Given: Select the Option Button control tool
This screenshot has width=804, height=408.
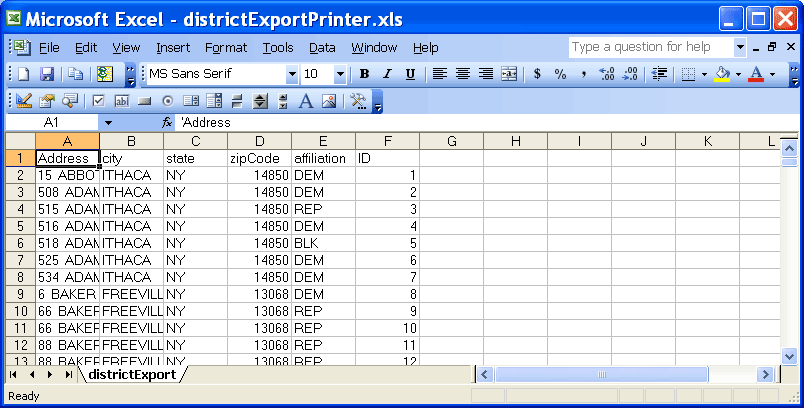Looking at the screenshot, I should tap(167, 100).
